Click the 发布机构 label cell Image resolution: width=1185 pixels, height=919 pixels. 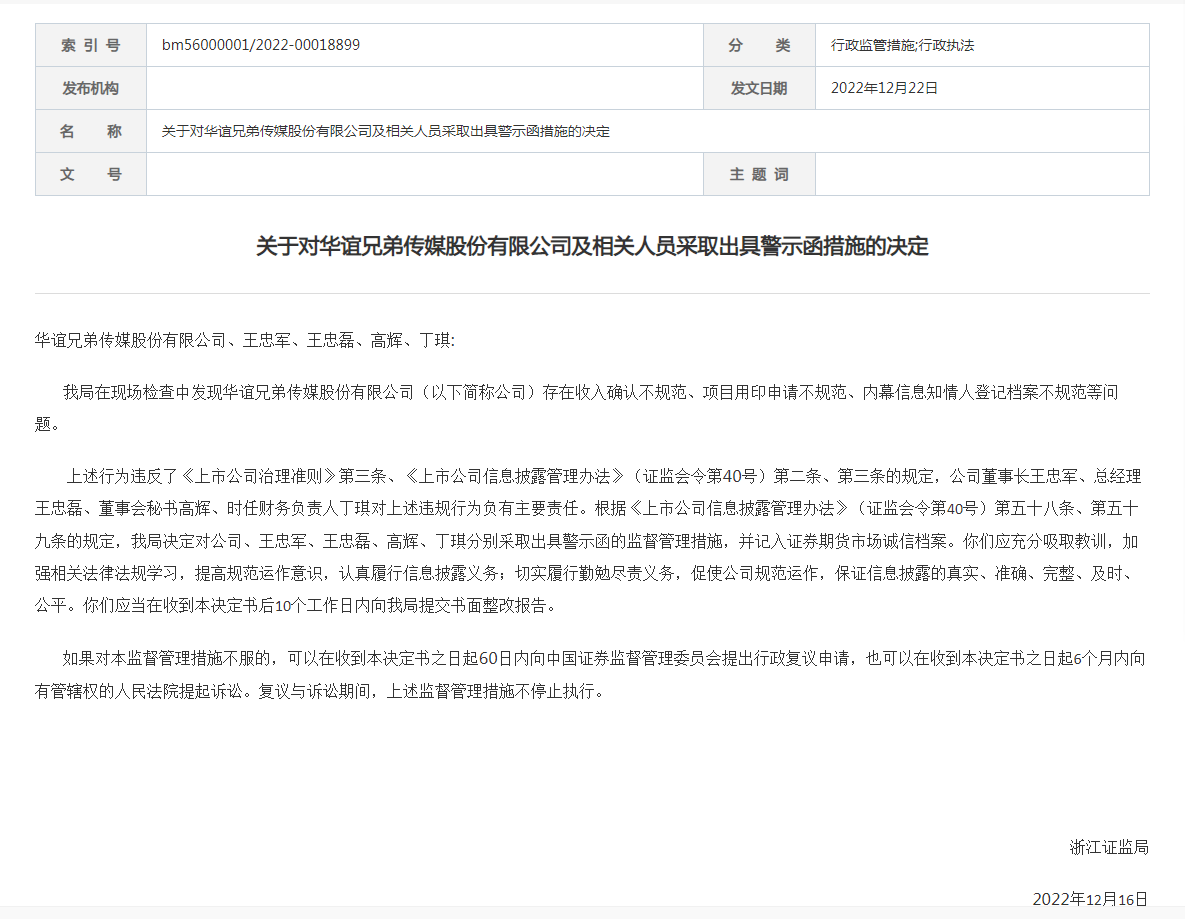pos(91,88)
